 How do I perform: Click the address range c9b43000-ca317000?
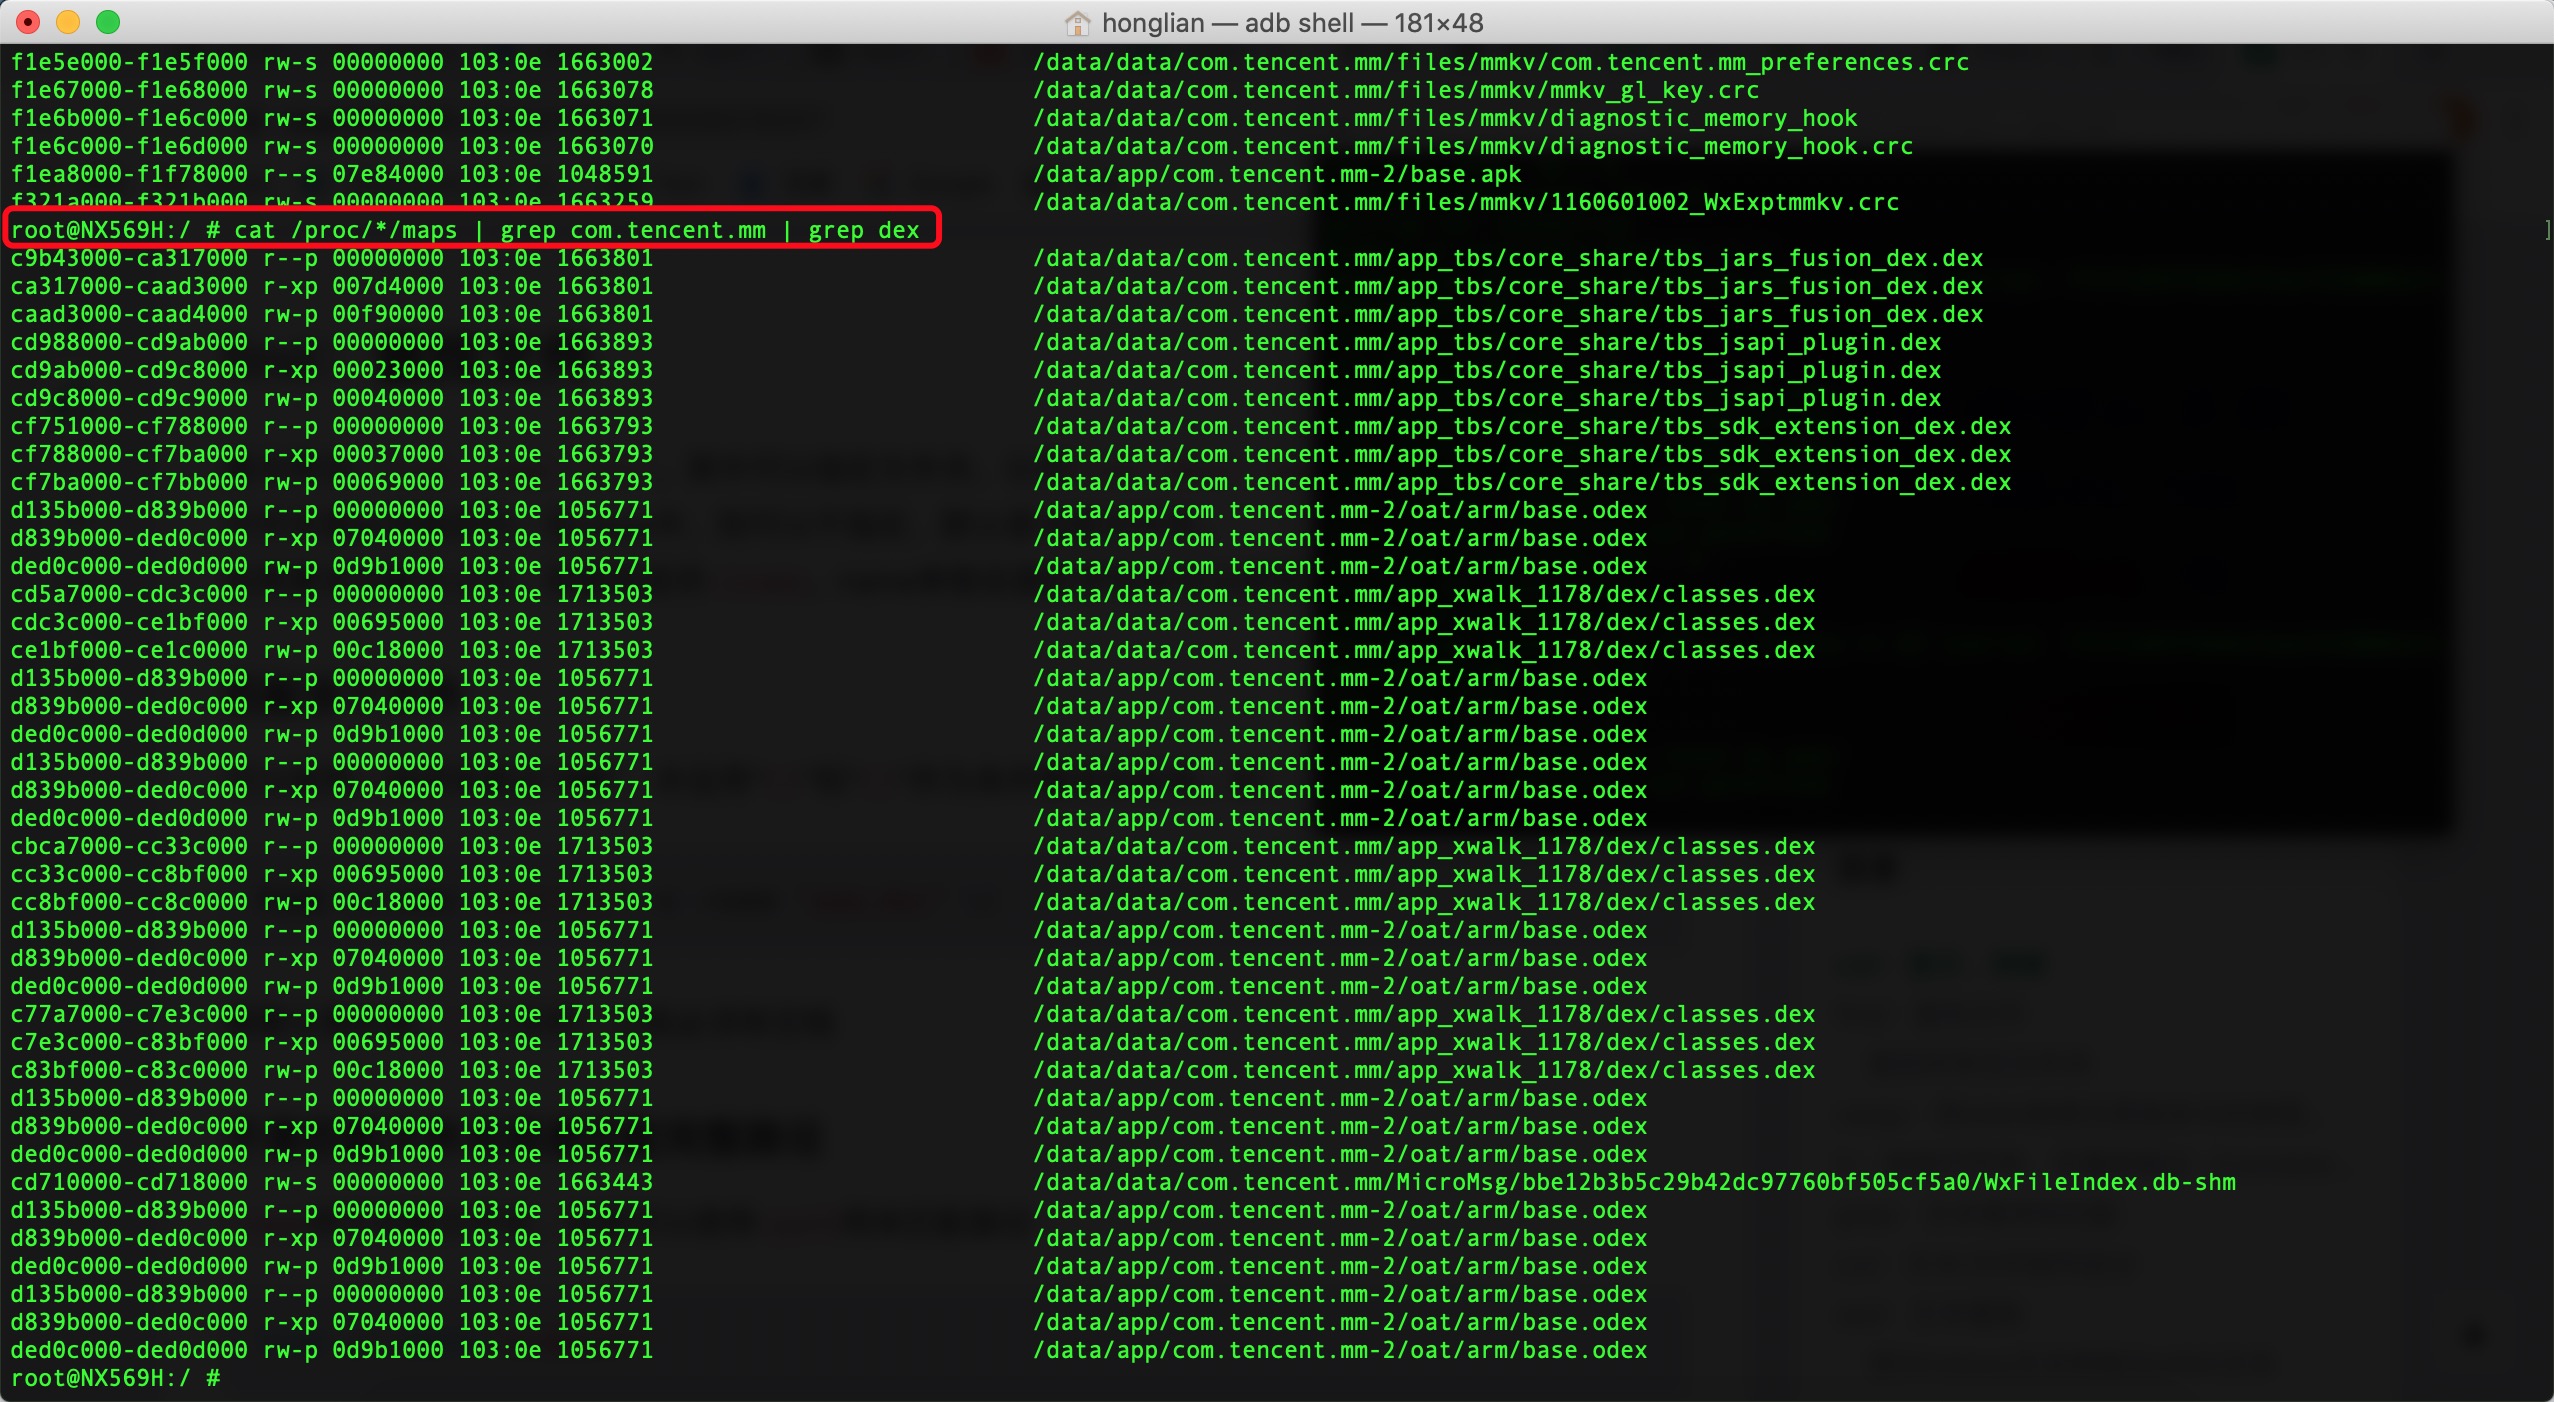[129, 258]
